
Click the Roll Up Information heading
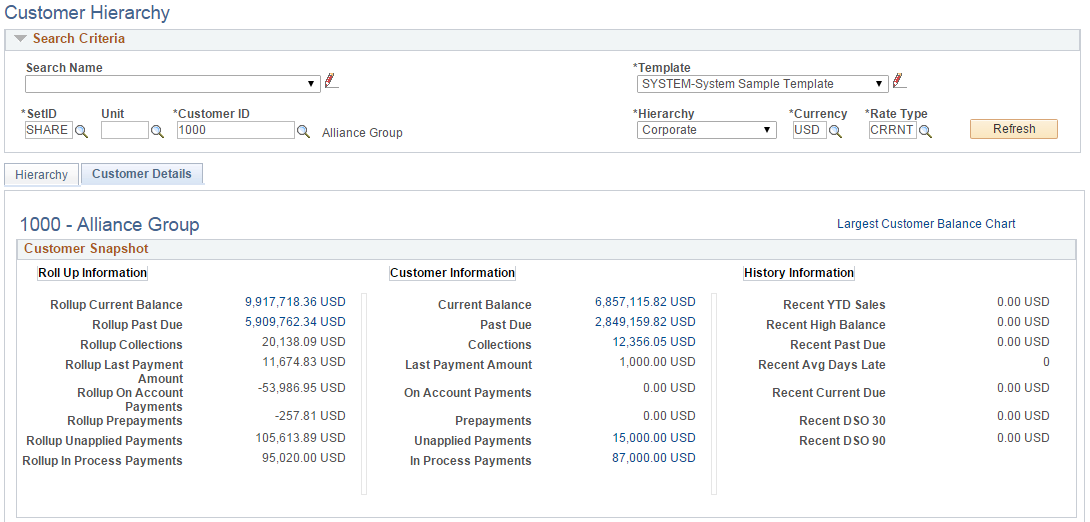pyautogui.click(x=92, y=273)
